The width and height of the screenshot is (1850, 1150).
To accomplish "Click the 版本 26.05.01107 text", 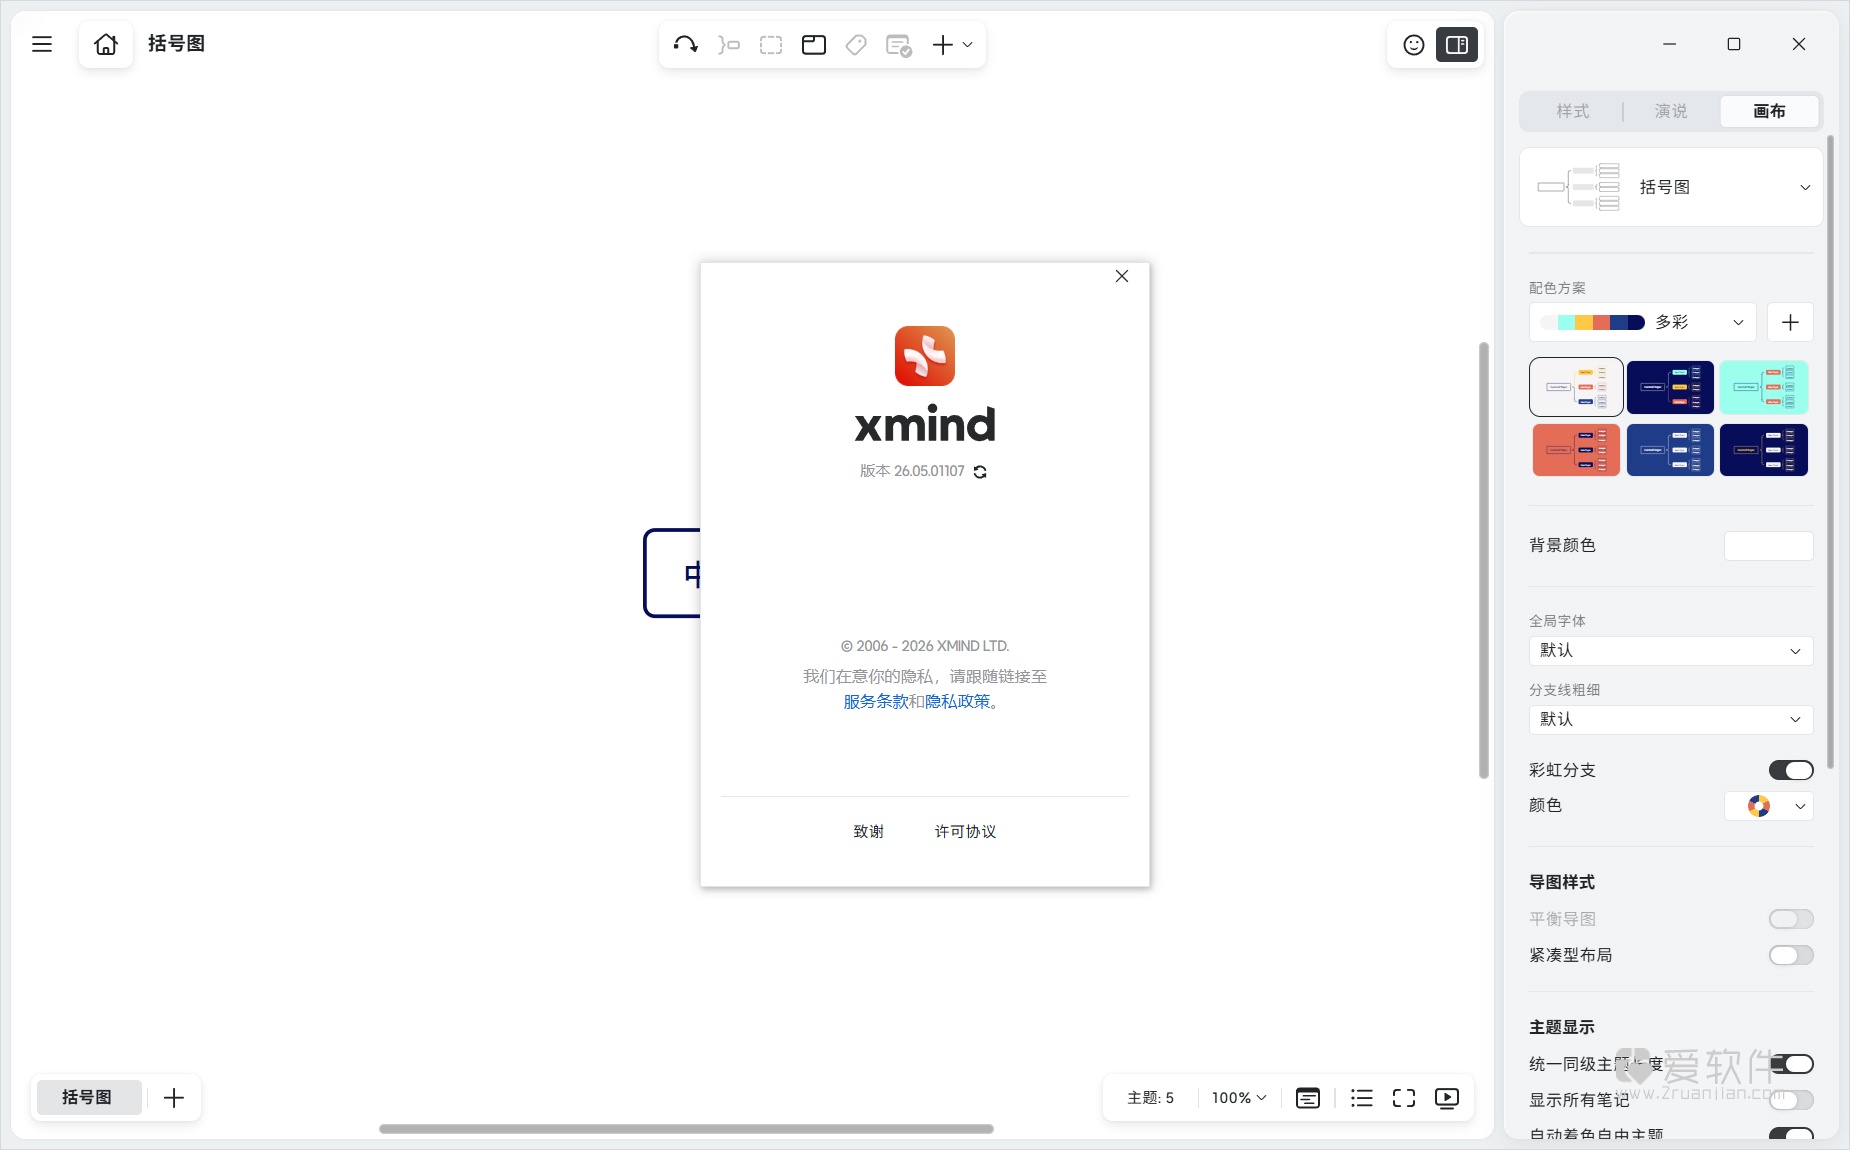I will click(912, 471).
